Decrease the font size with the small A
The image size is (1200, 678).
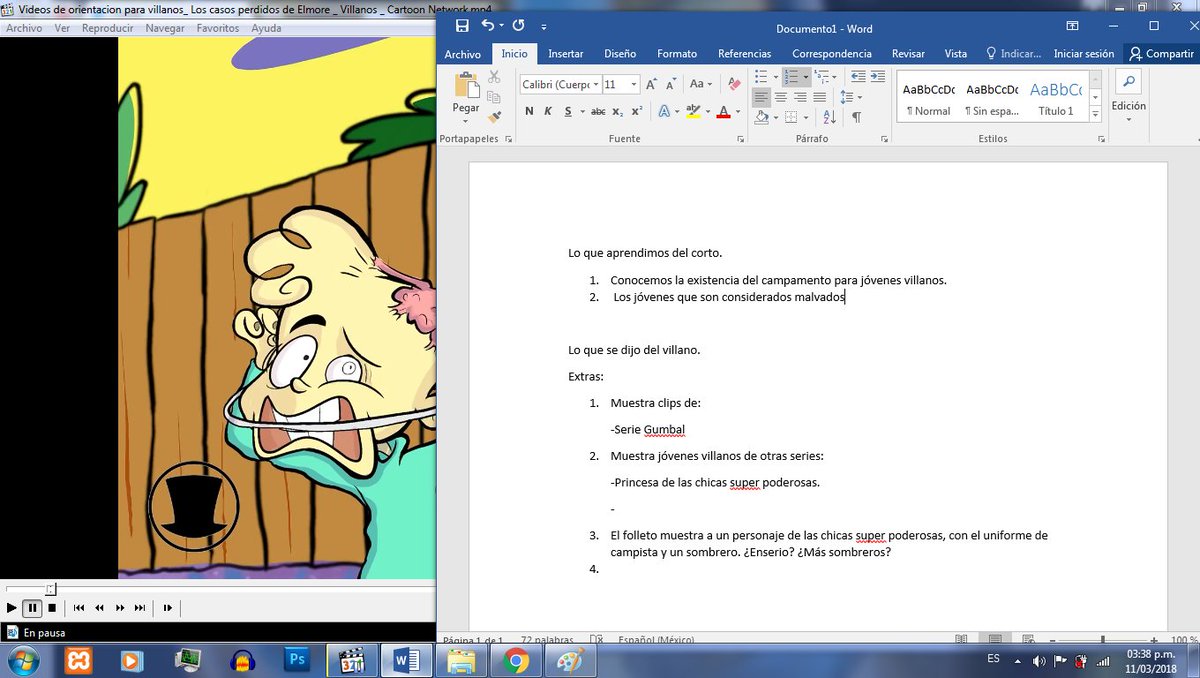673,85
